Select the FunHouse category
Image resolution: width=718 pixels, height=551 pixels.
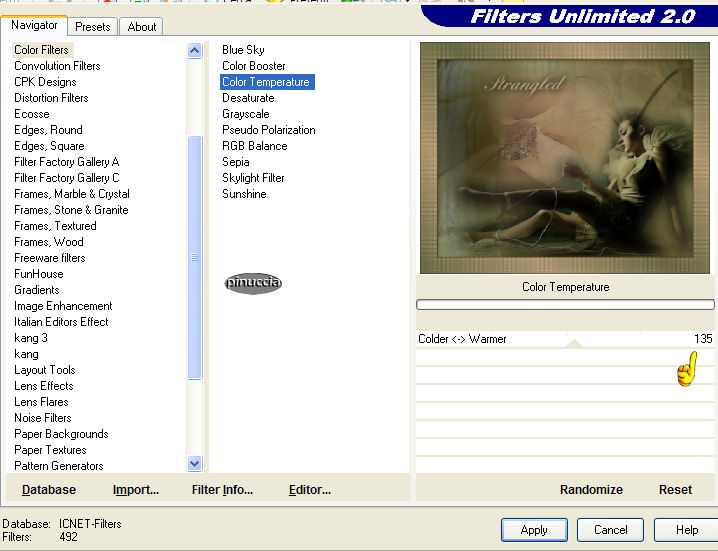click(38, 274)
